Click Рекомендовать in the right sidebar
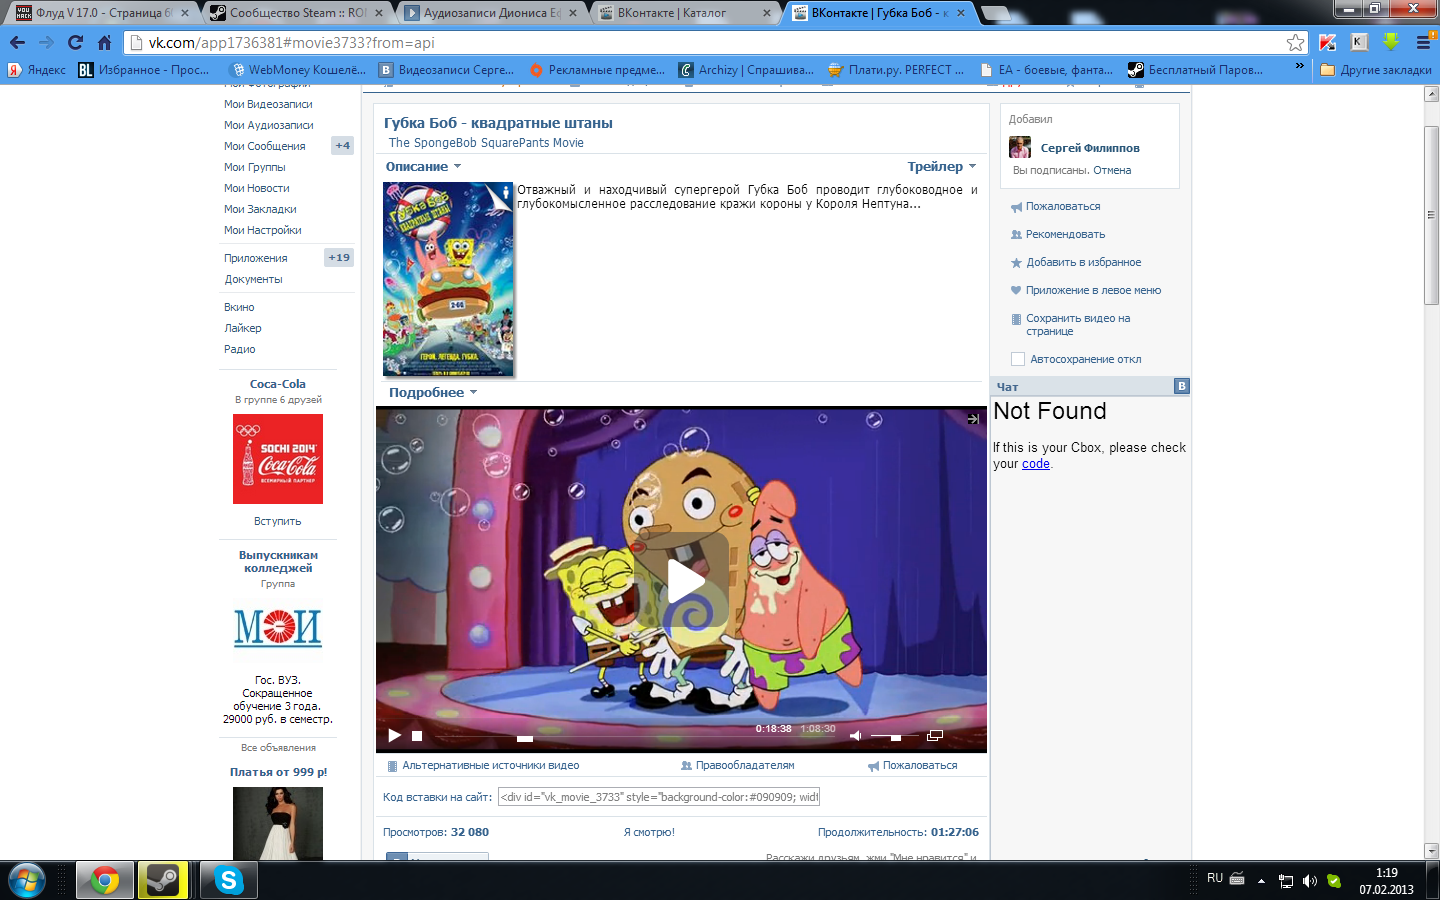This screenshot has width=1440, height=900. pos(1065,234)
